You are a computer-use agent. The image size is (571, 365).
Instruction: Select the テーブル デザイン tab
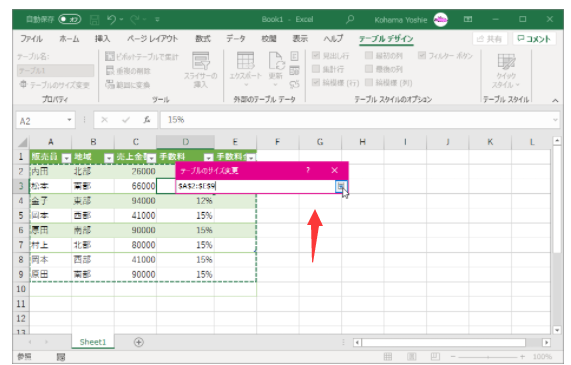coord(386,39)
